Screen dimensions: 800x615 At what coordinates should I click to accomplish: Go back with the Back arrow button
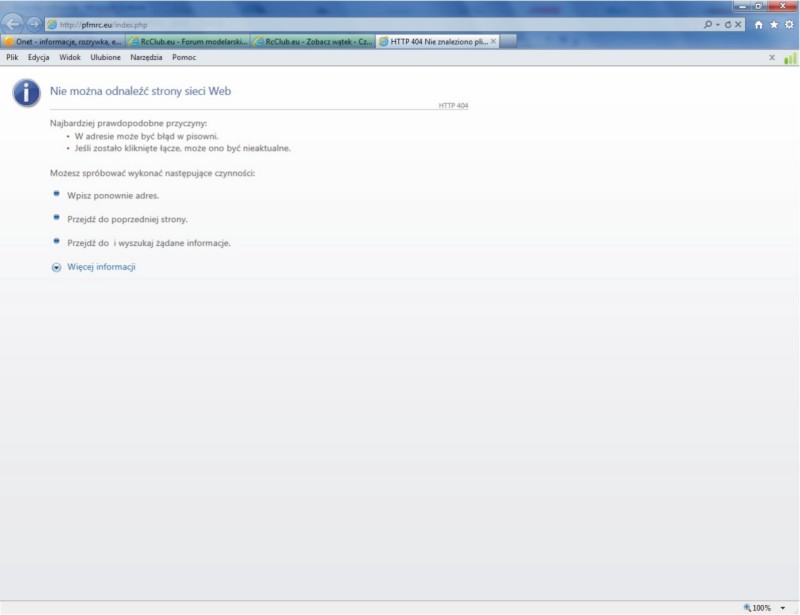[12, 23]
